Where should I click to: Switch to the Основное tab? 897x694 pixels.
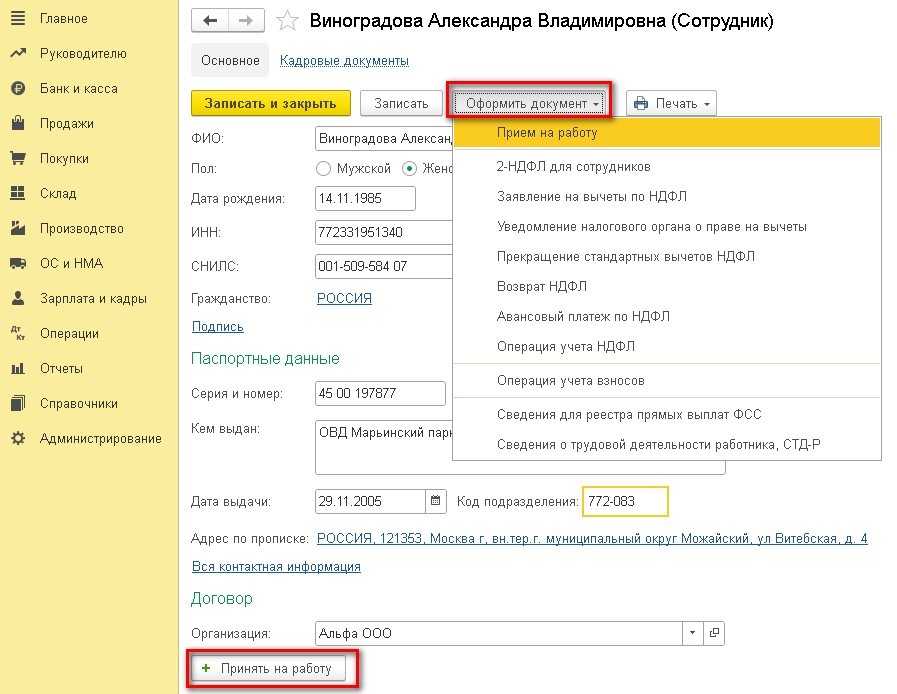pyautogui.click(x=230, y=60)
